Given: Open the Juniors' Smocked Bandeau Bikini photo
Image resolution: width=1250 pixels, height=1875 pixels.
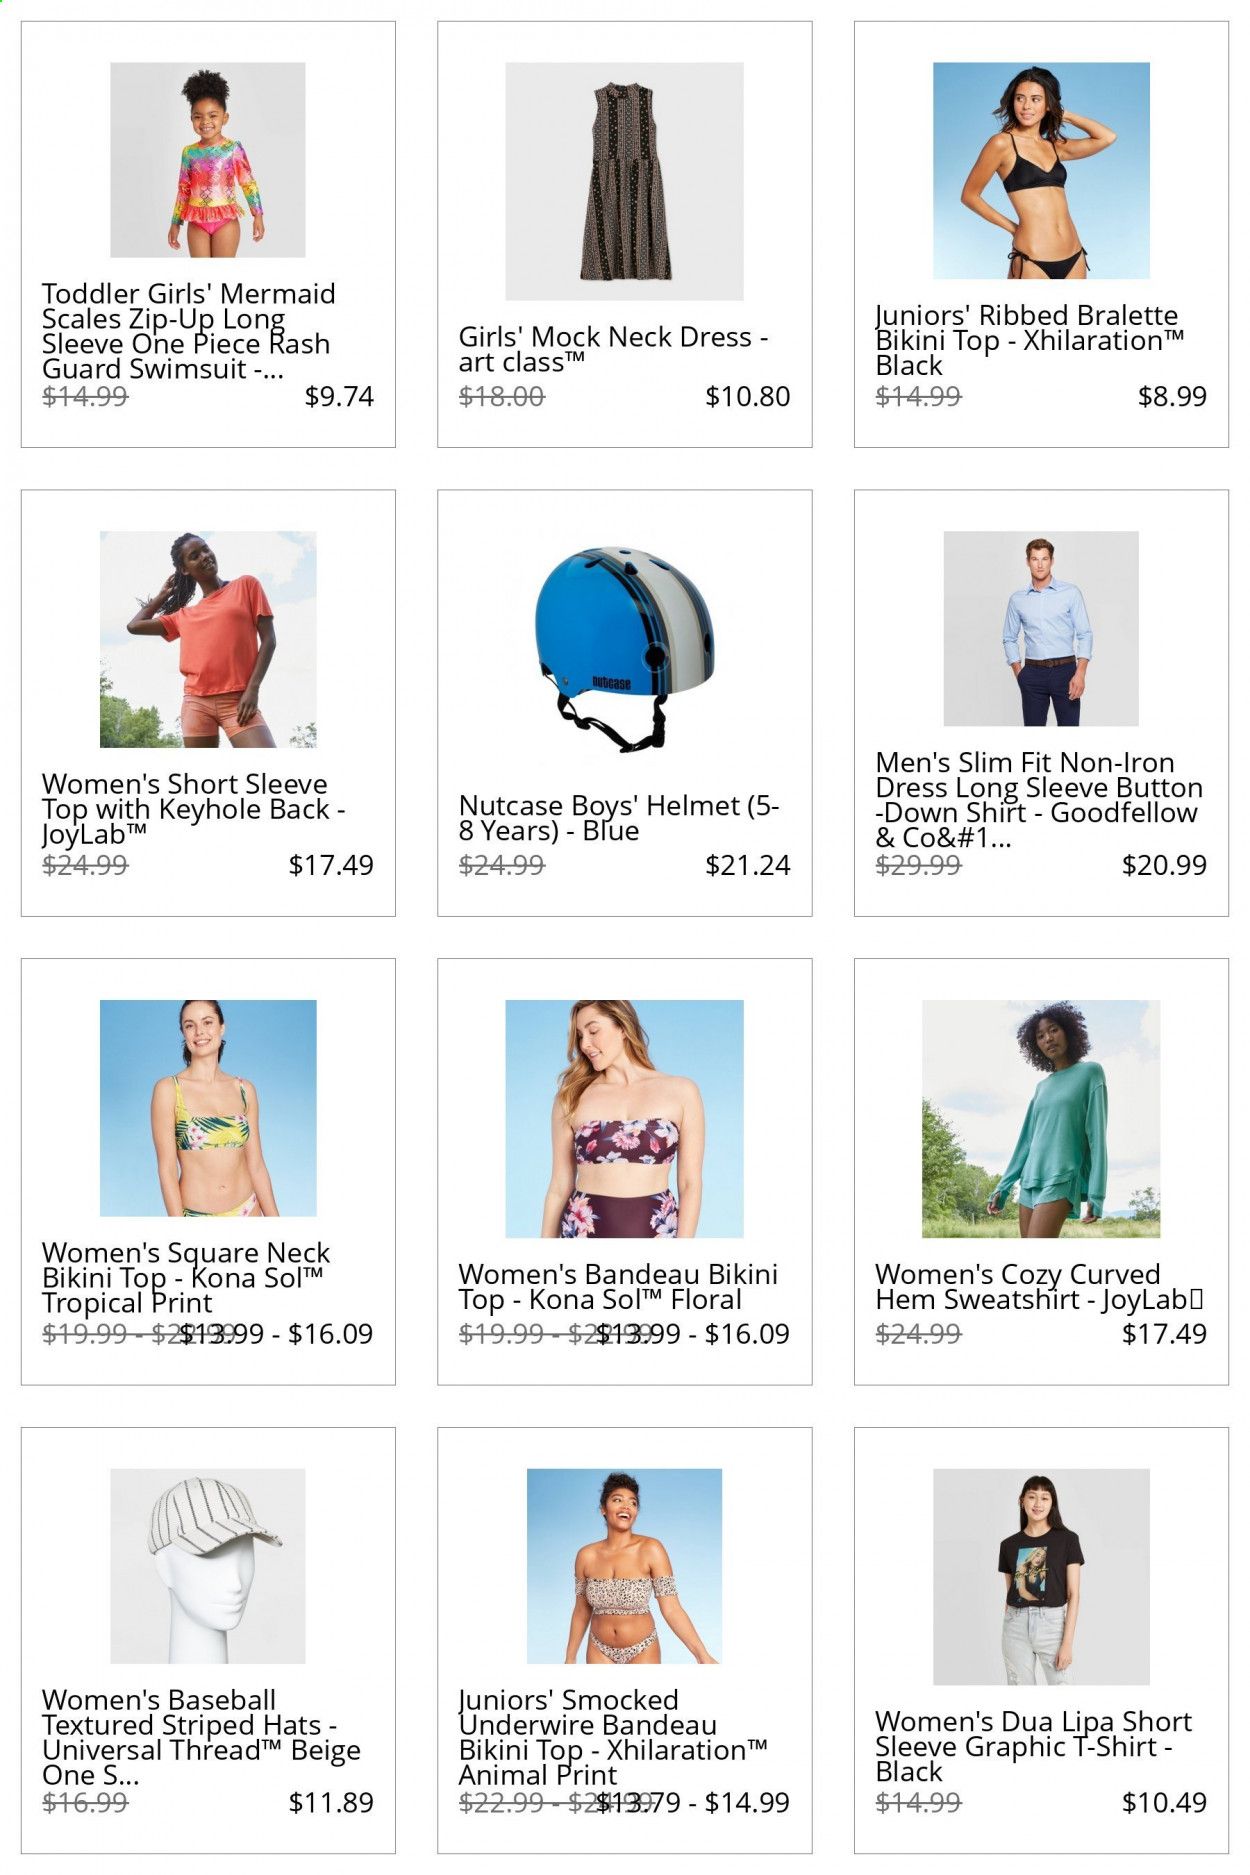Looking at the screenshot, I should coord(624,1566).
